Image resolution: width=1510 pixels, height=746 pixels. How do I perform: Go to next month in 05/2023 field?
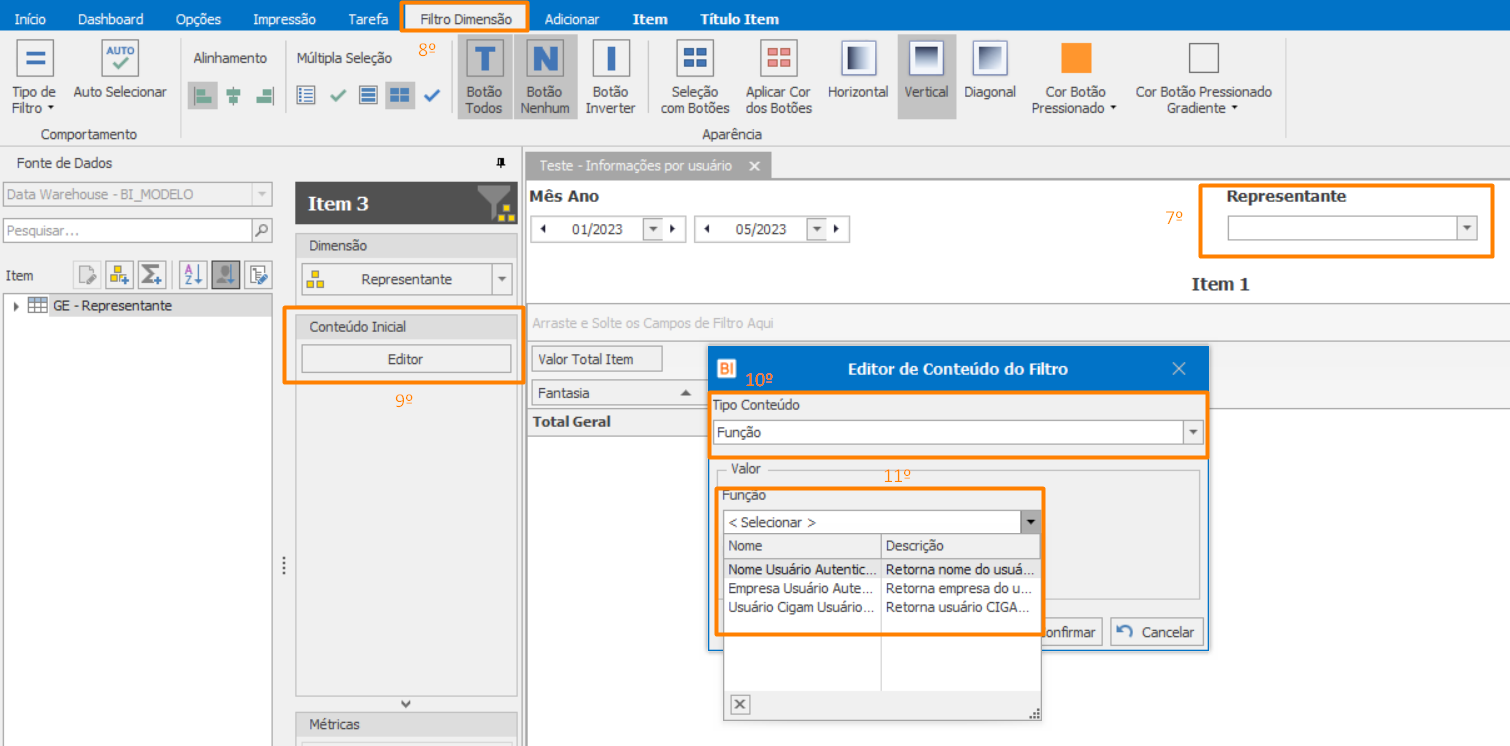(836, 229)
